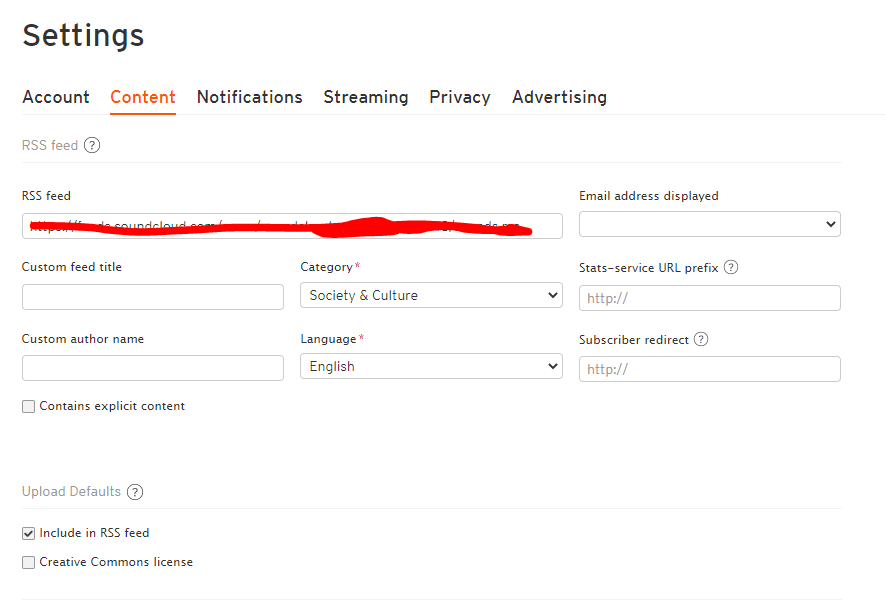Expand the Language dropdown
886x600 pixels.
431,367
